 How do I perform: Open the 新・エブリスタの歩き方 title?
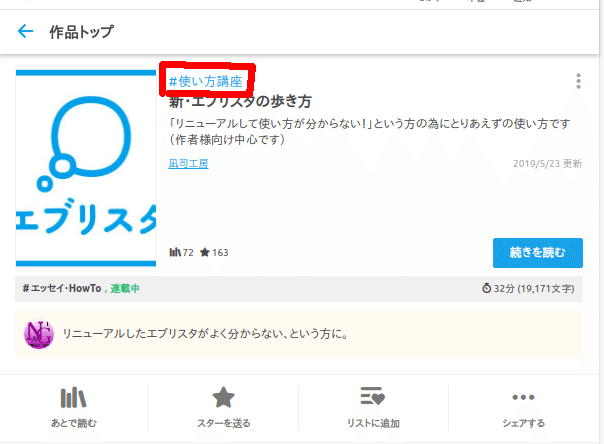(240, 102)
